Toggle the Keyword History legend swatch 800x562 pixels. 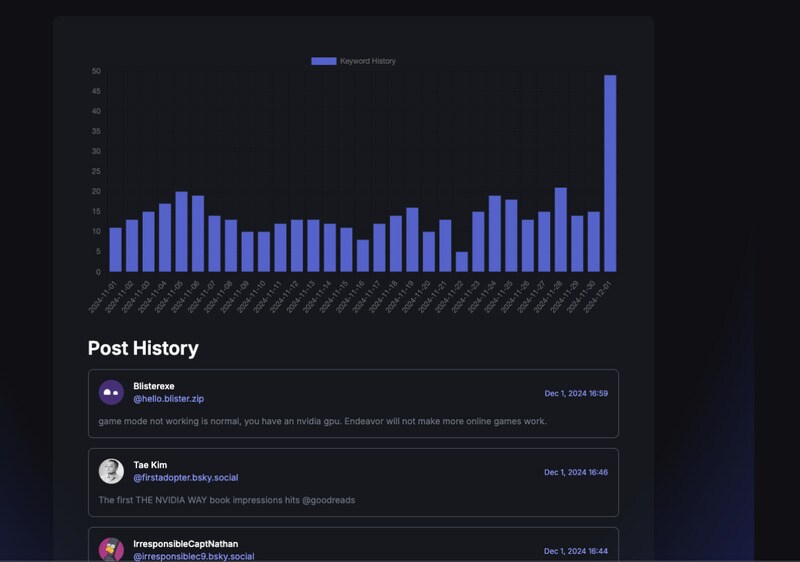point(323,61)
